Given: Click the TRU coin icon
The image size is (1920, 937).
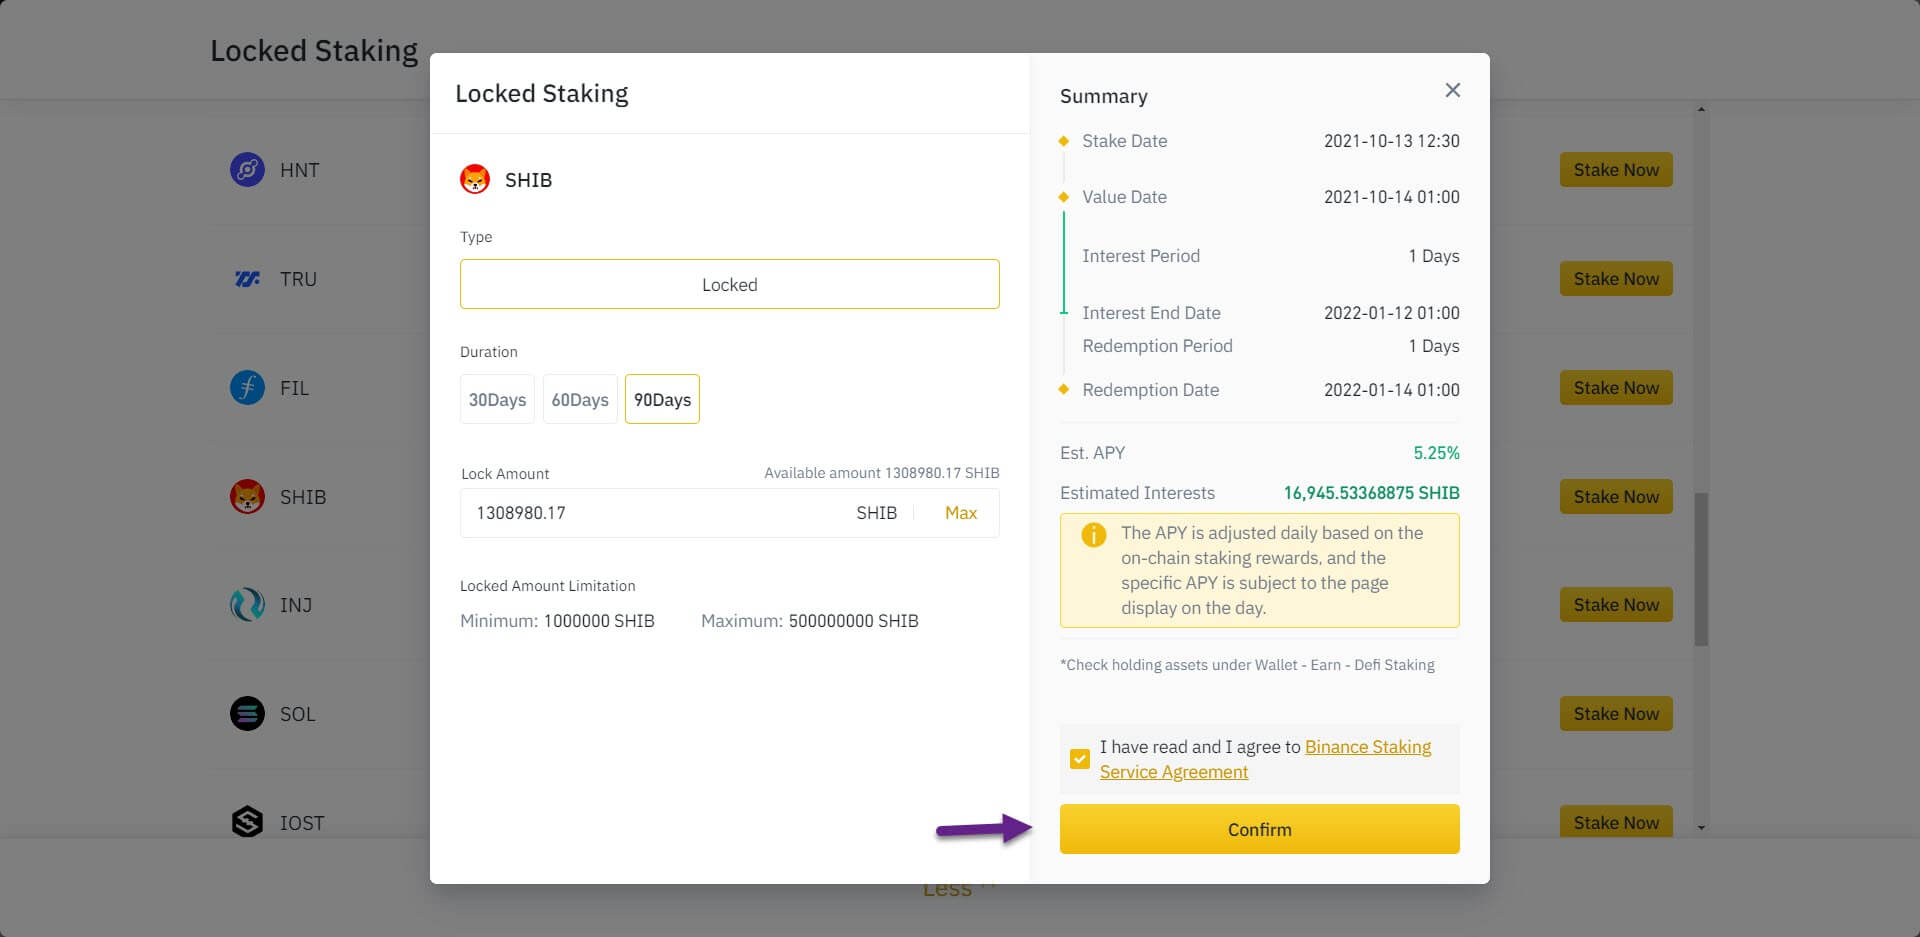Looking at the screenshot, I should tap(247, 279).
